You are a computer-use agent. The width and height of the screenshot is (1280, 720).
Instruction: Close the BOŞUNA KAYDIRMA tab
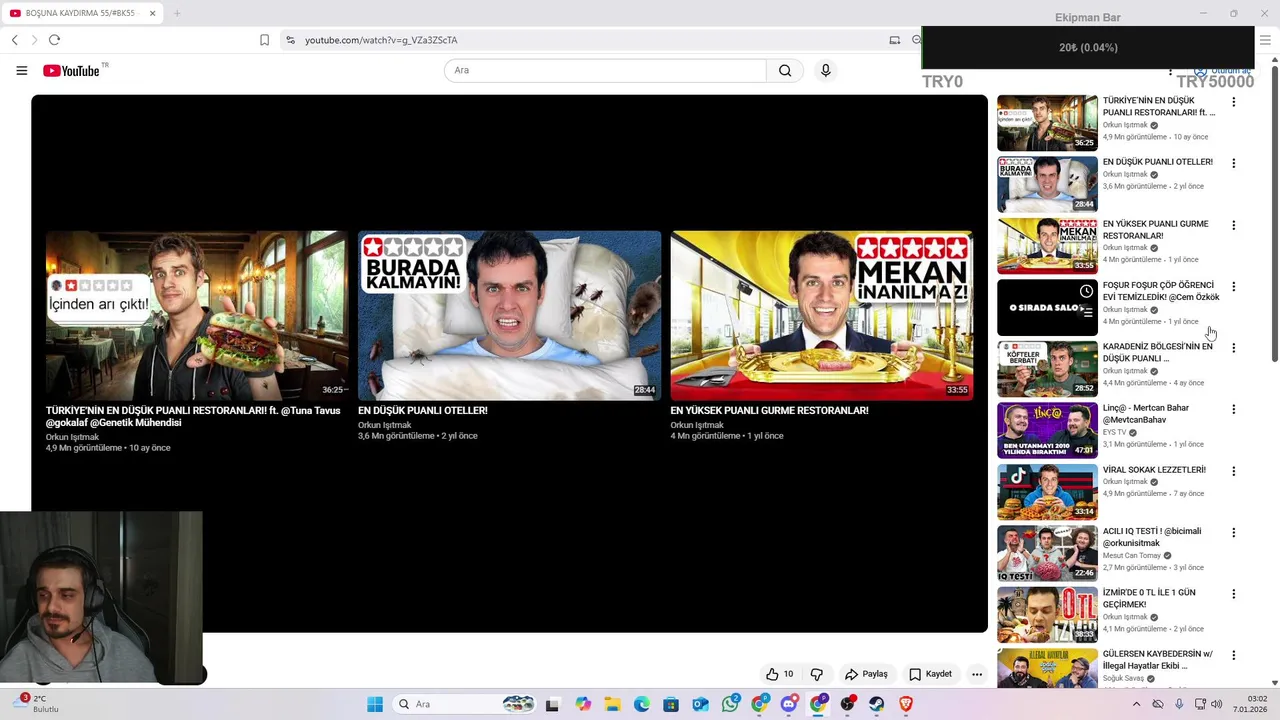pyautogui.click(x=152, y=13)
